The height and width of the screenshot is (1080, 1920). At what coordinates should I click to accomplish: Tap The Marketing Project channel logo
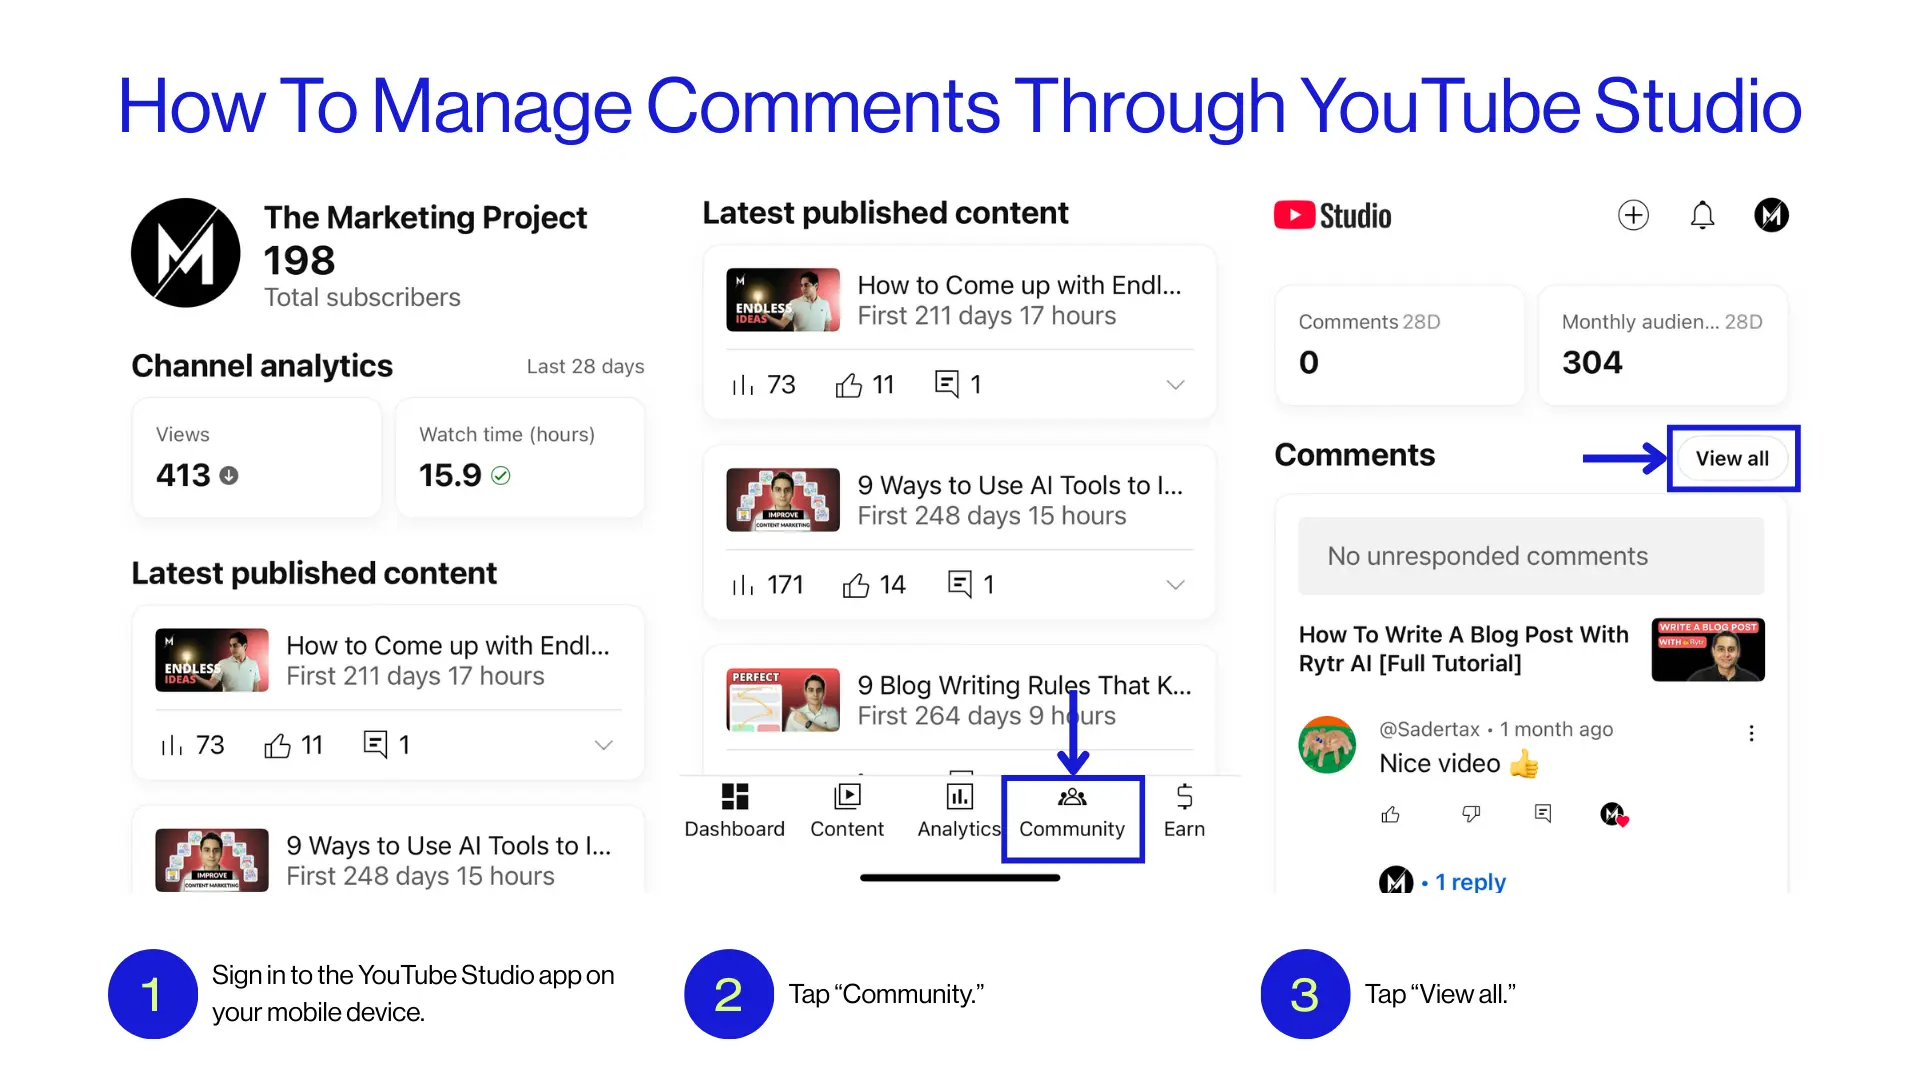(x=186, y=253)
